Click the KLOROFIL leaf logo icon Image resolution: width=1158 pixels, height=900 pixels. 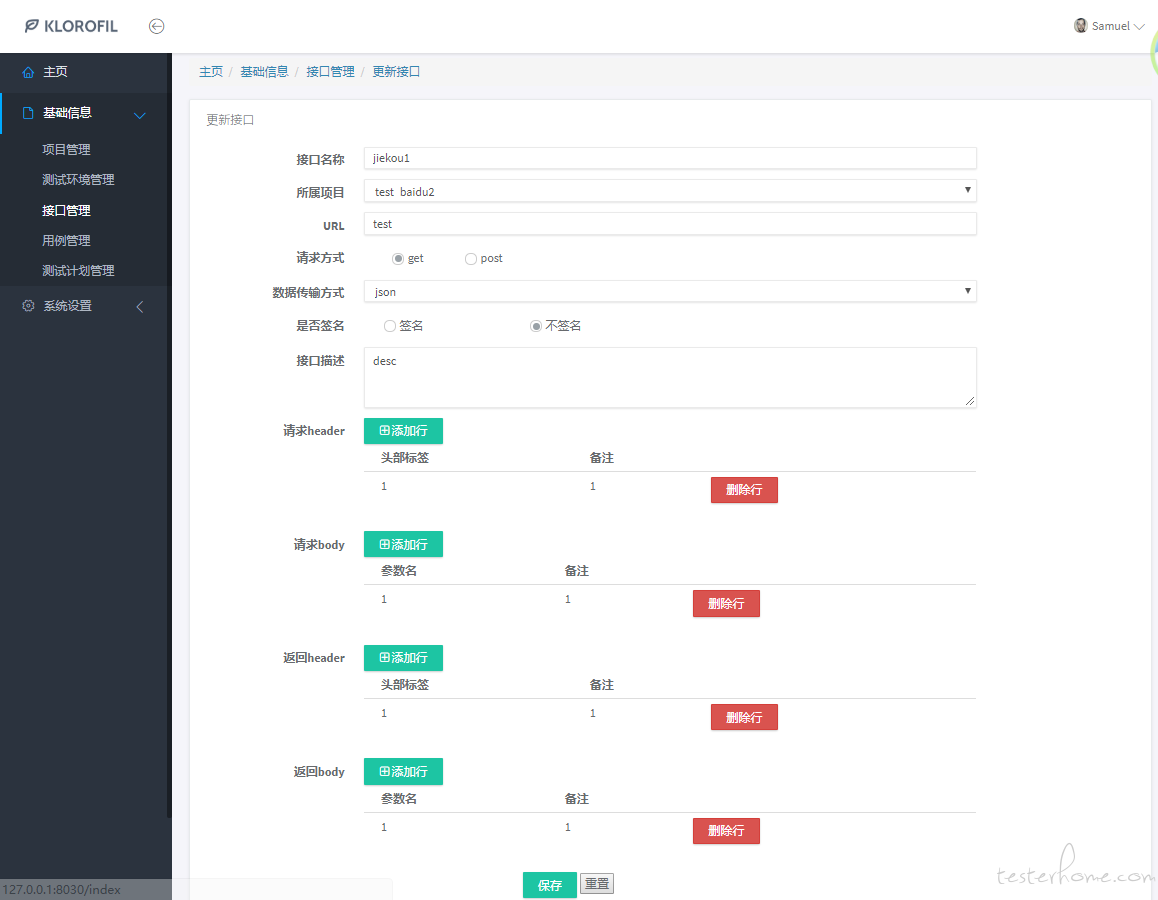pyautogui.click(x=31, y=27)
